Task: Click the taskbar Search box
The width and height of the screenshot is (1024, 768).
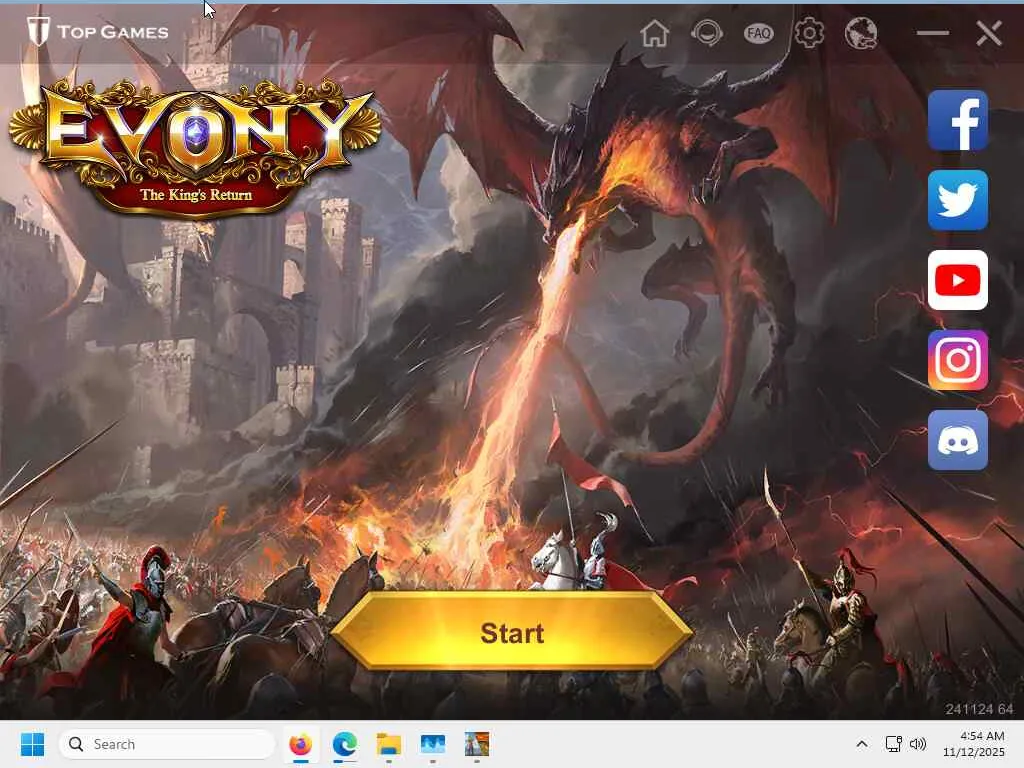Action: (x=167, y=744)
